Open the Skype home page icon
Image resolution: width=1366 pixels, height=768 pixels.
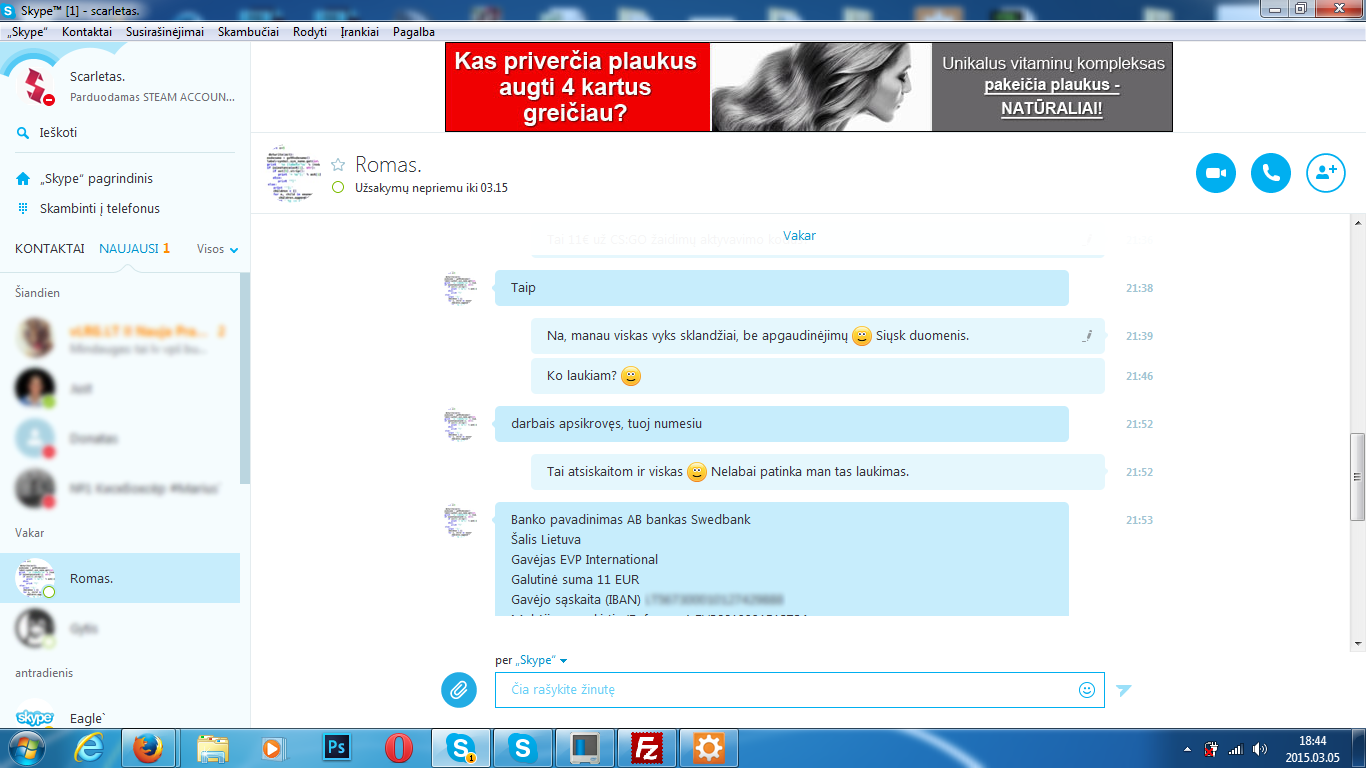pos(23,179)
